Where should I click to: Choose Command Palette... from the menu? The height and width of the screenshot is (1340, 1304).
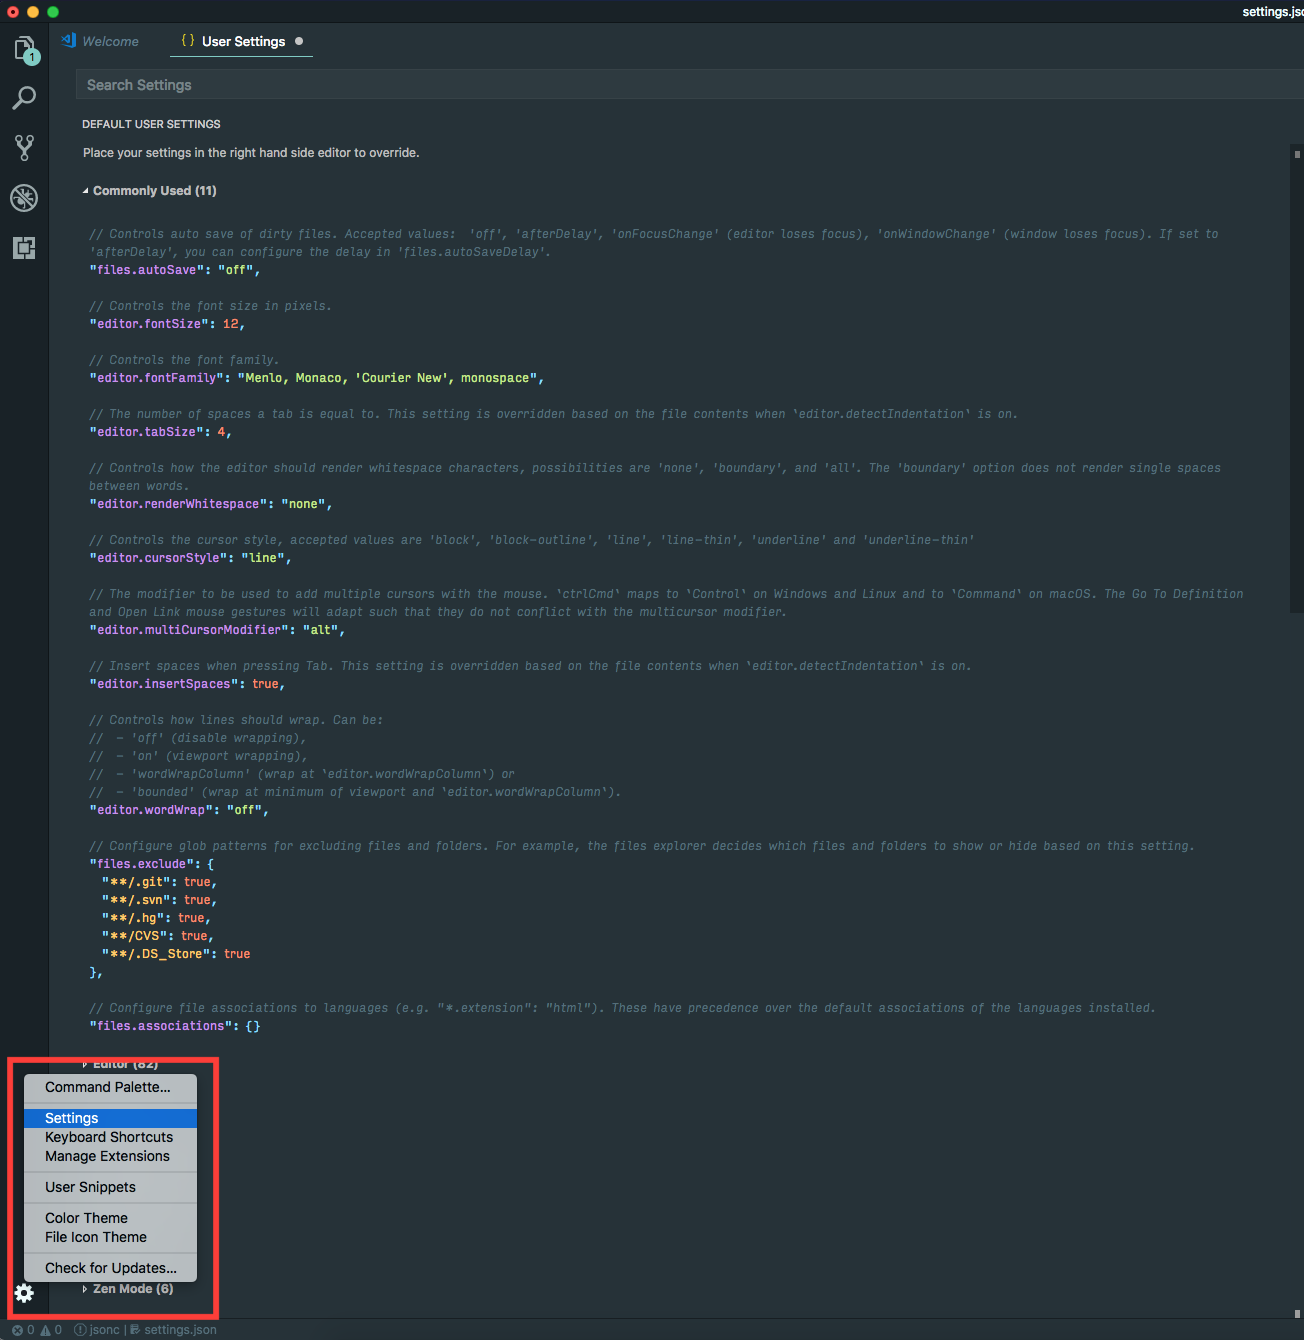tap(110, 1087)
